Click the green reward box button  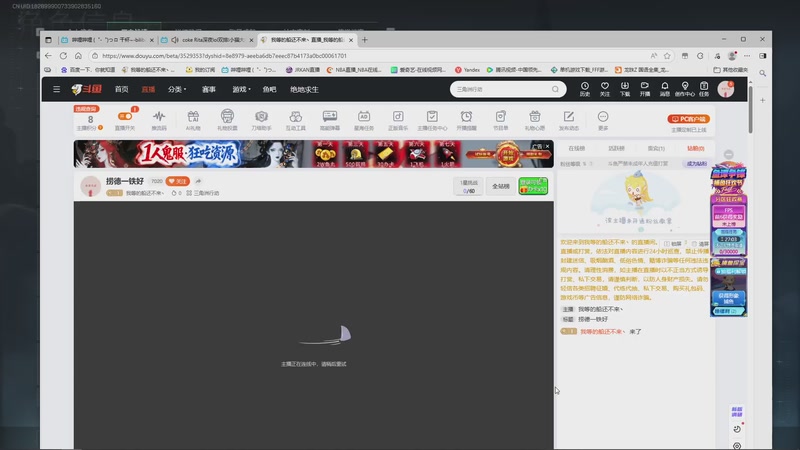click(x=533, y=186)
